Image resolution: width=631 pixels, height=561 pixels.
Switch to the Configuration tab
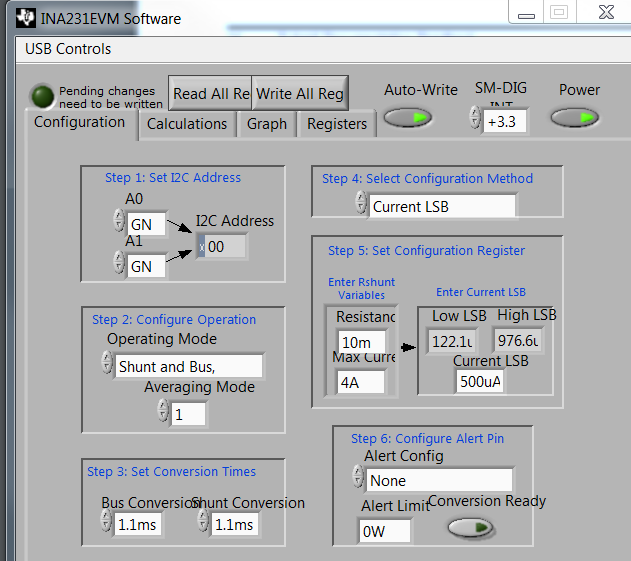(x=80, y=122)
